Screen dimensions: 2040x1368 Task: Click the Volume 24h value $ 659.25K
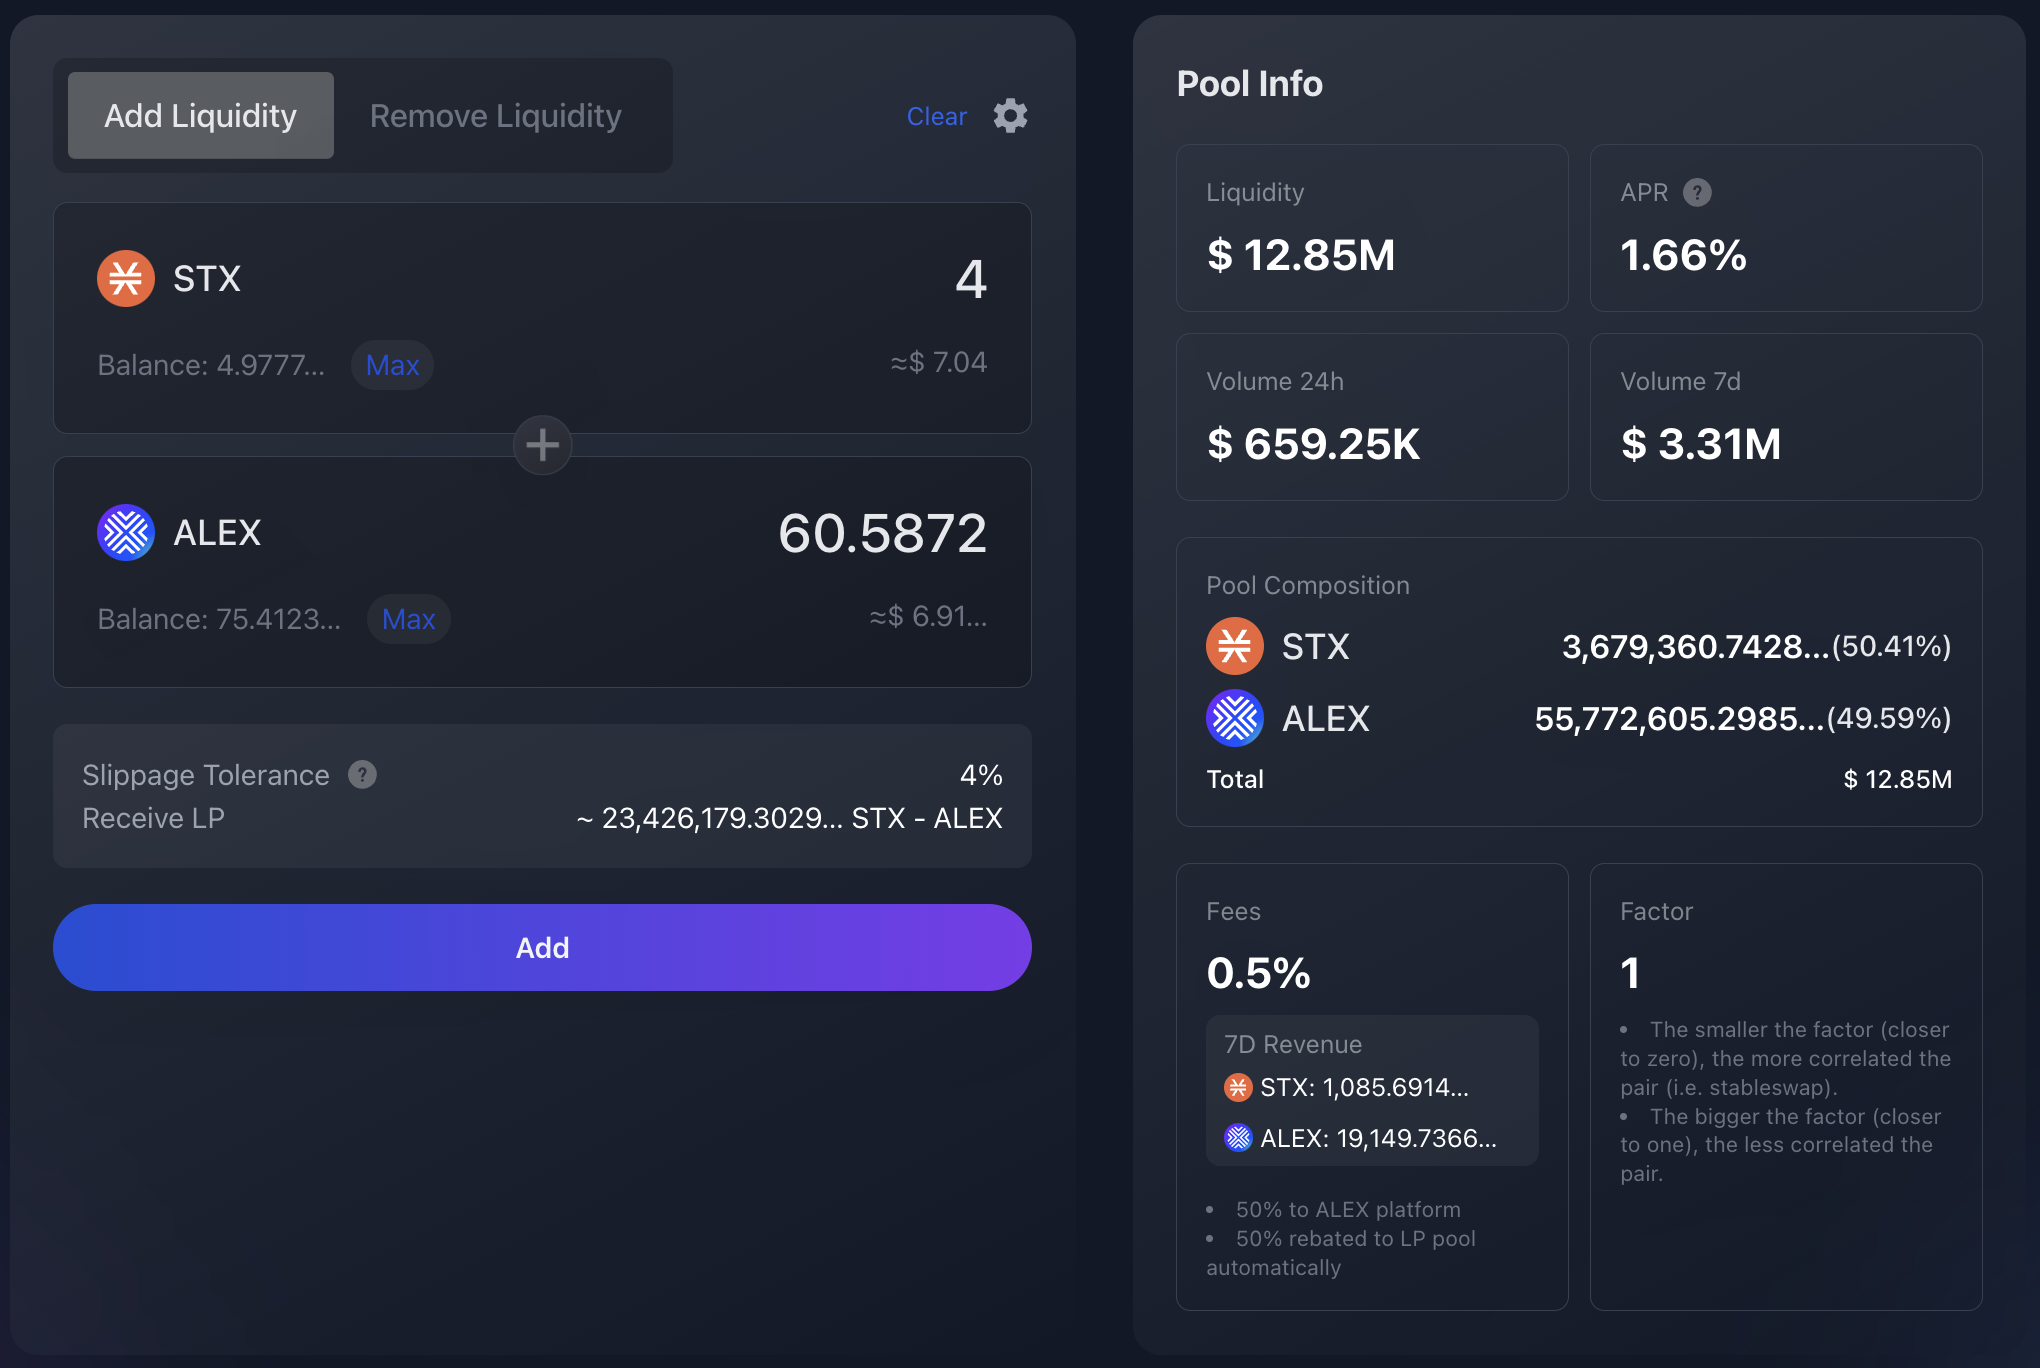pyautogui.click(x=1313, y=444)
